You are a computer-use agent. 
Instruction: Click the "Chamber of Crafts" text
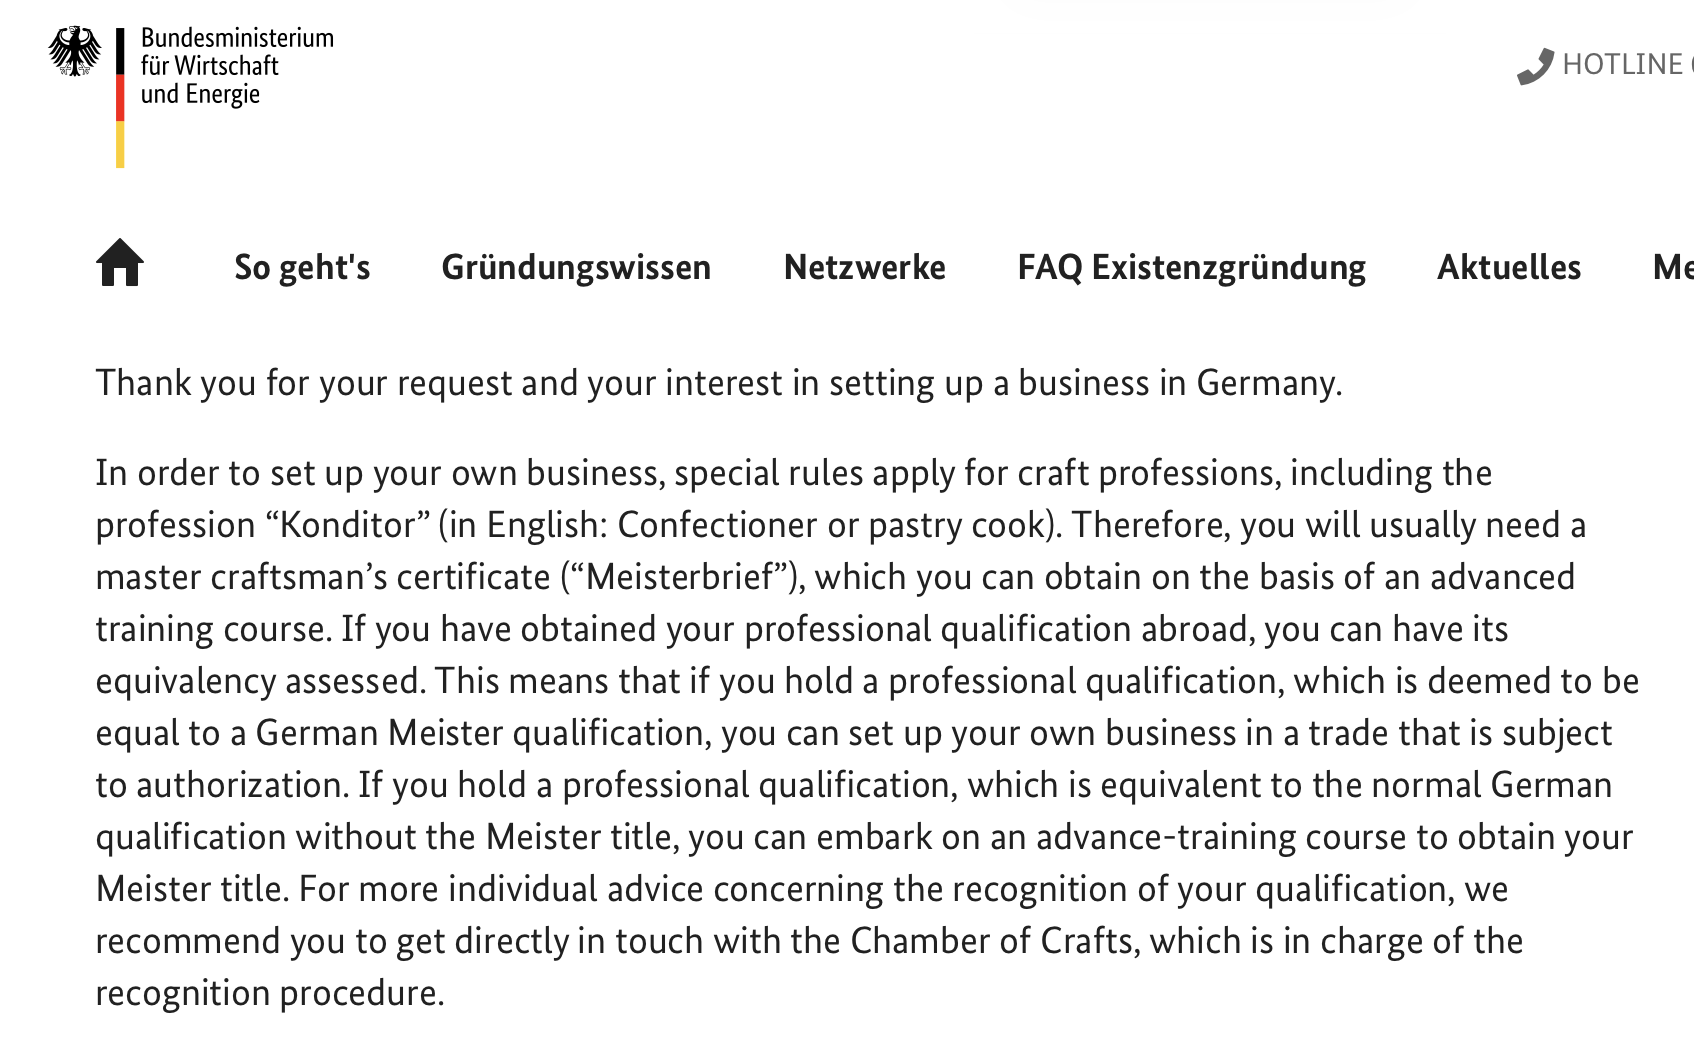tap(993, 941)
